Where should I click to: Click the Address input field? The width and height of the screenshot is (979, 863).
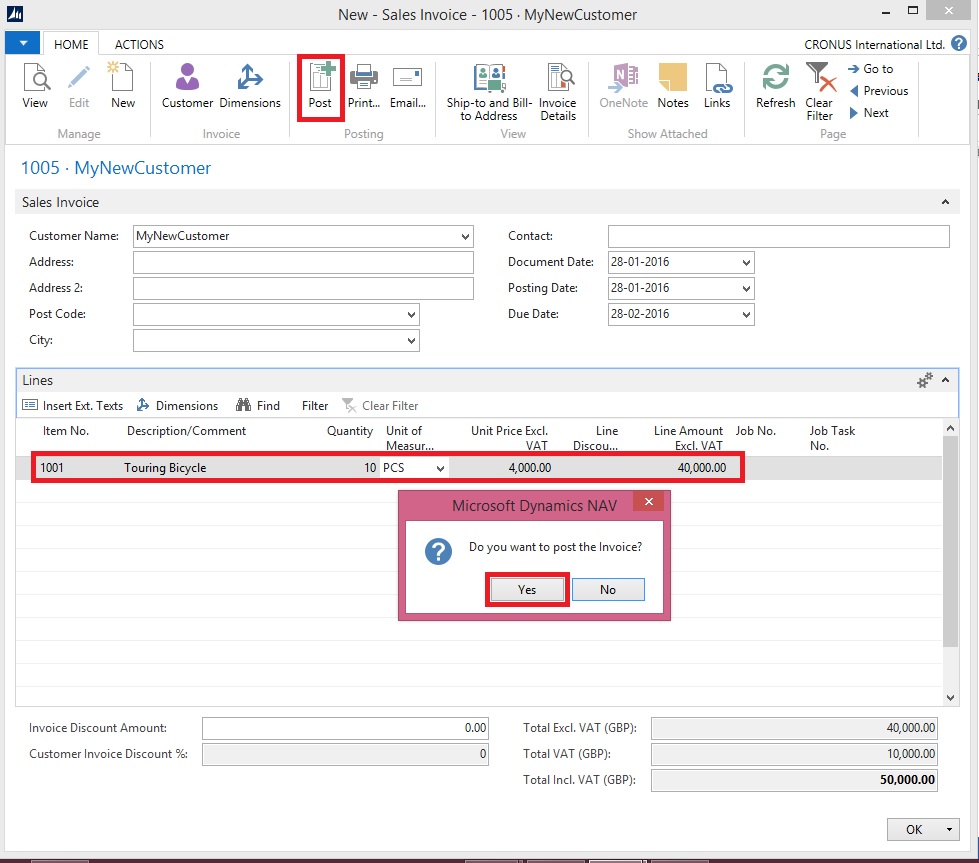pyautogui.click(x=303, y=263)
